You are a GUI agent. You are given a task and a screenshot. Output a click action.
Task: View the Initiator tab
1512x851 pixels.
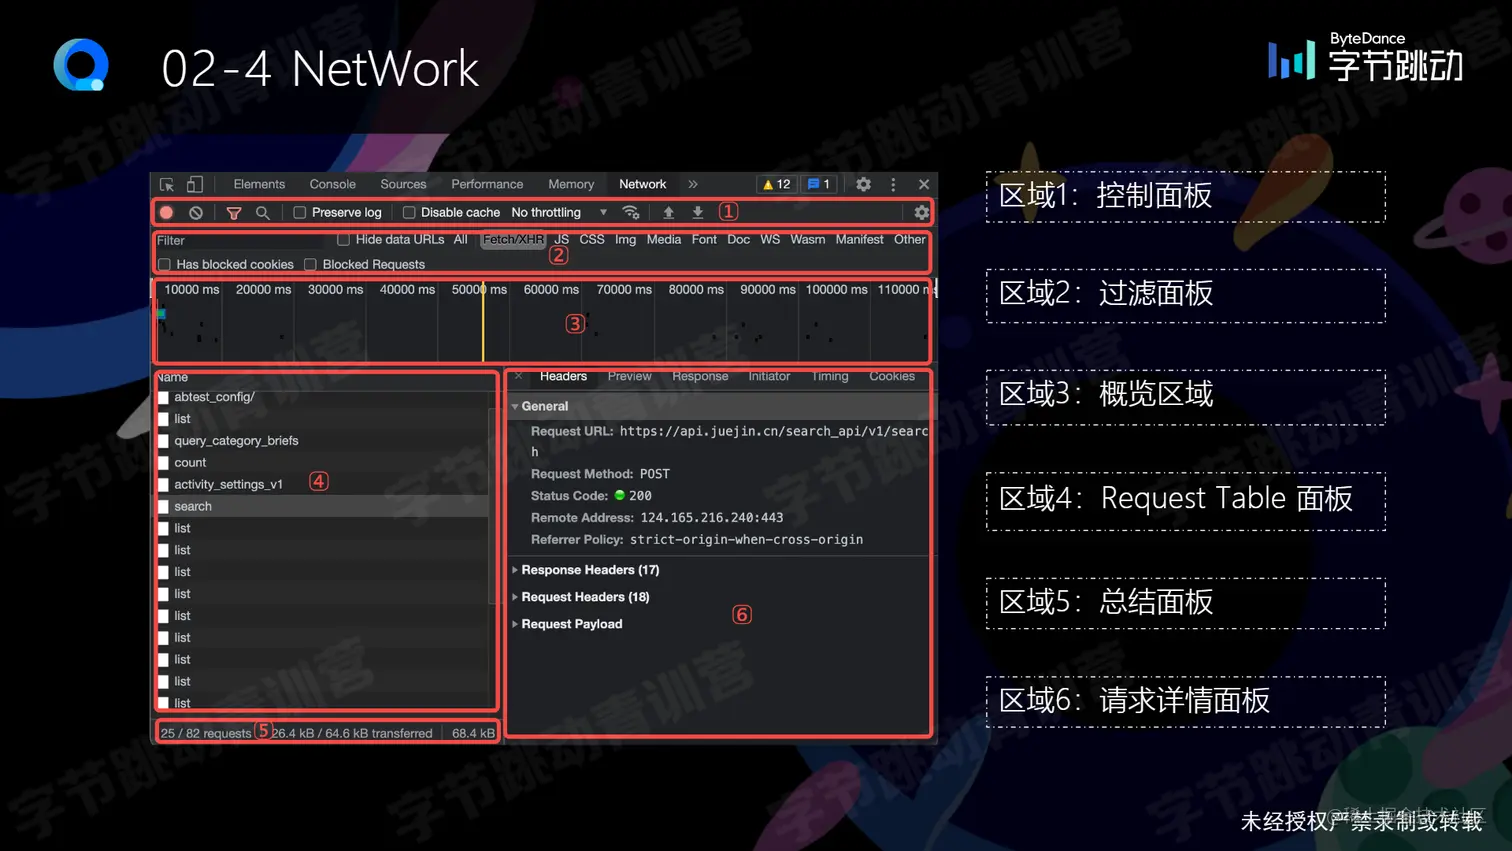[769, 376]
